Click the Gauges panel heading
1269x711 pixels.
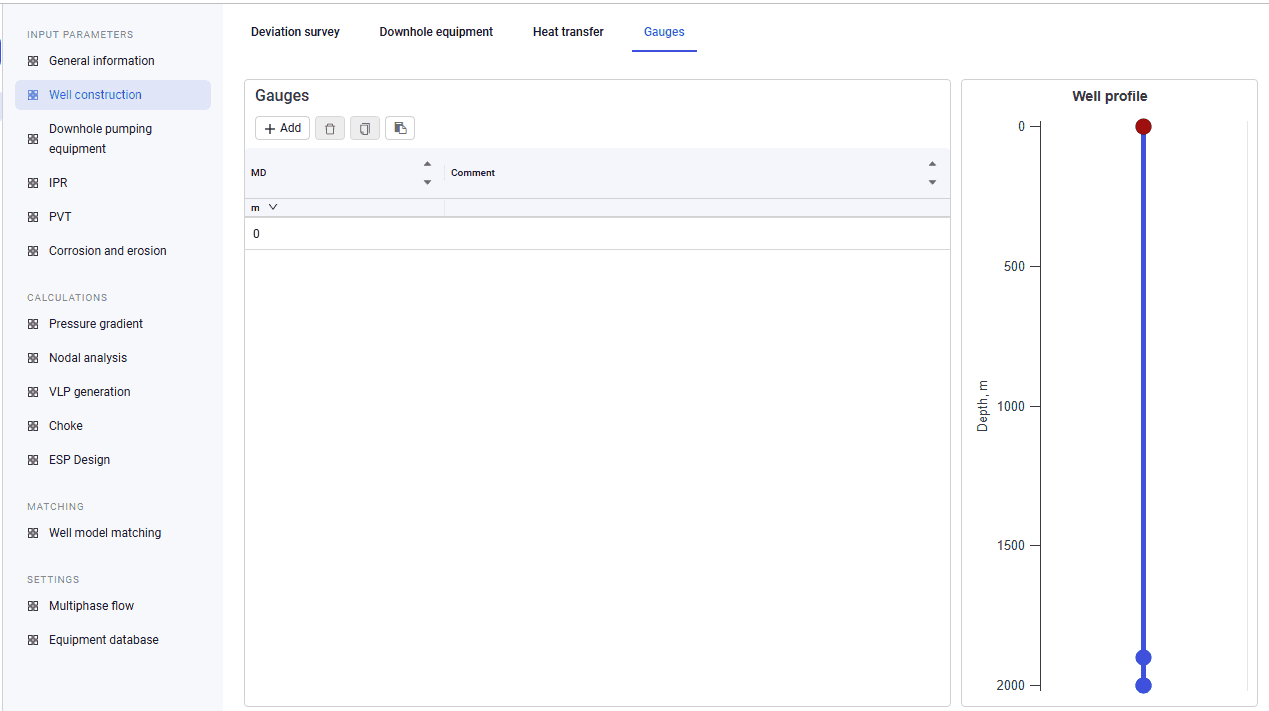[x=282, y=96]
